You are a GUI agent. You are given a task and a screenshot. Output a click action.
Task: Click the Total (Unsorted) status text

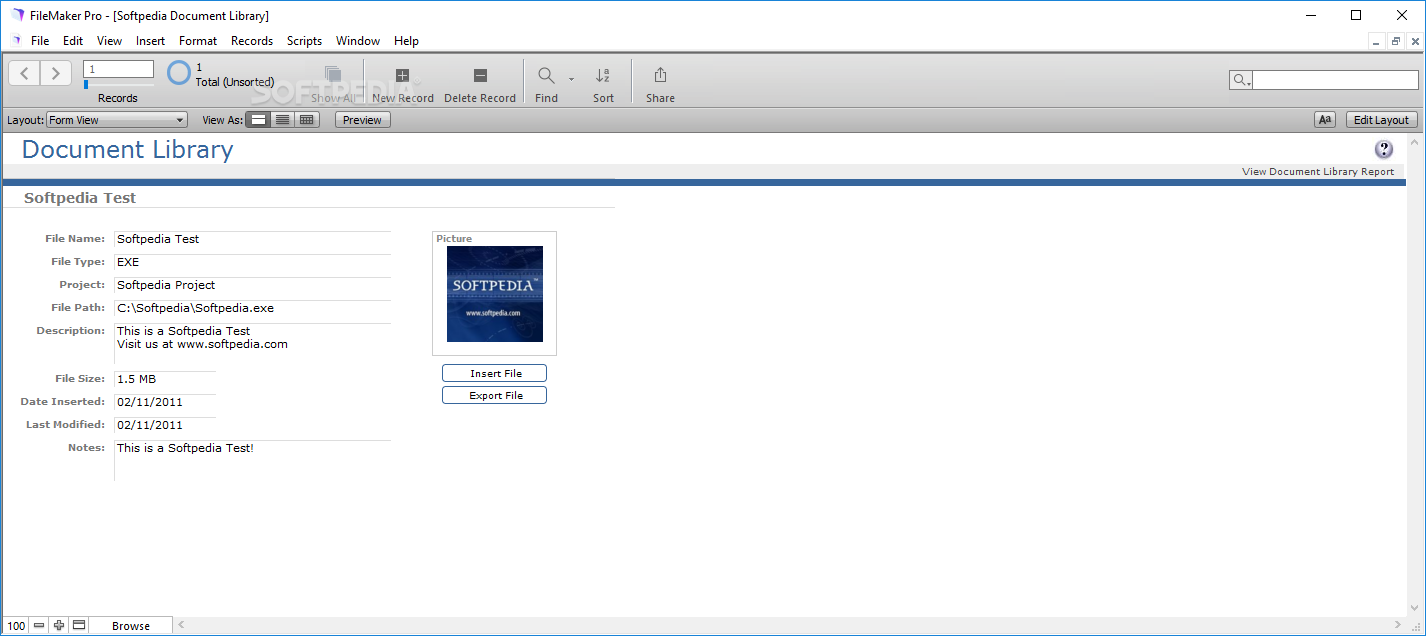click(235, 82)
